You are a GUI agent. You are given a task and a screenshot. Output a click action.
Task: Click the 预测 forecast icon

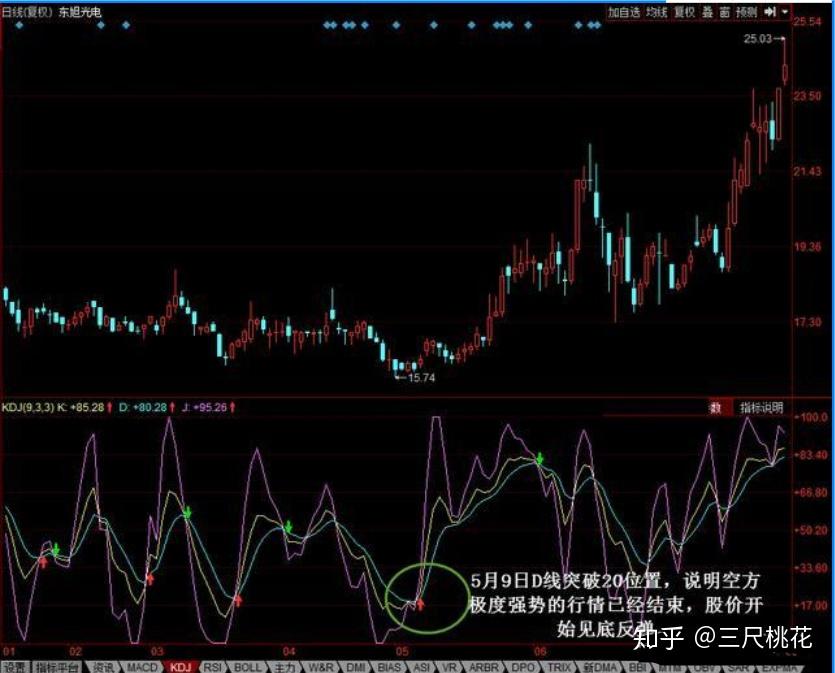pos(745,12)
